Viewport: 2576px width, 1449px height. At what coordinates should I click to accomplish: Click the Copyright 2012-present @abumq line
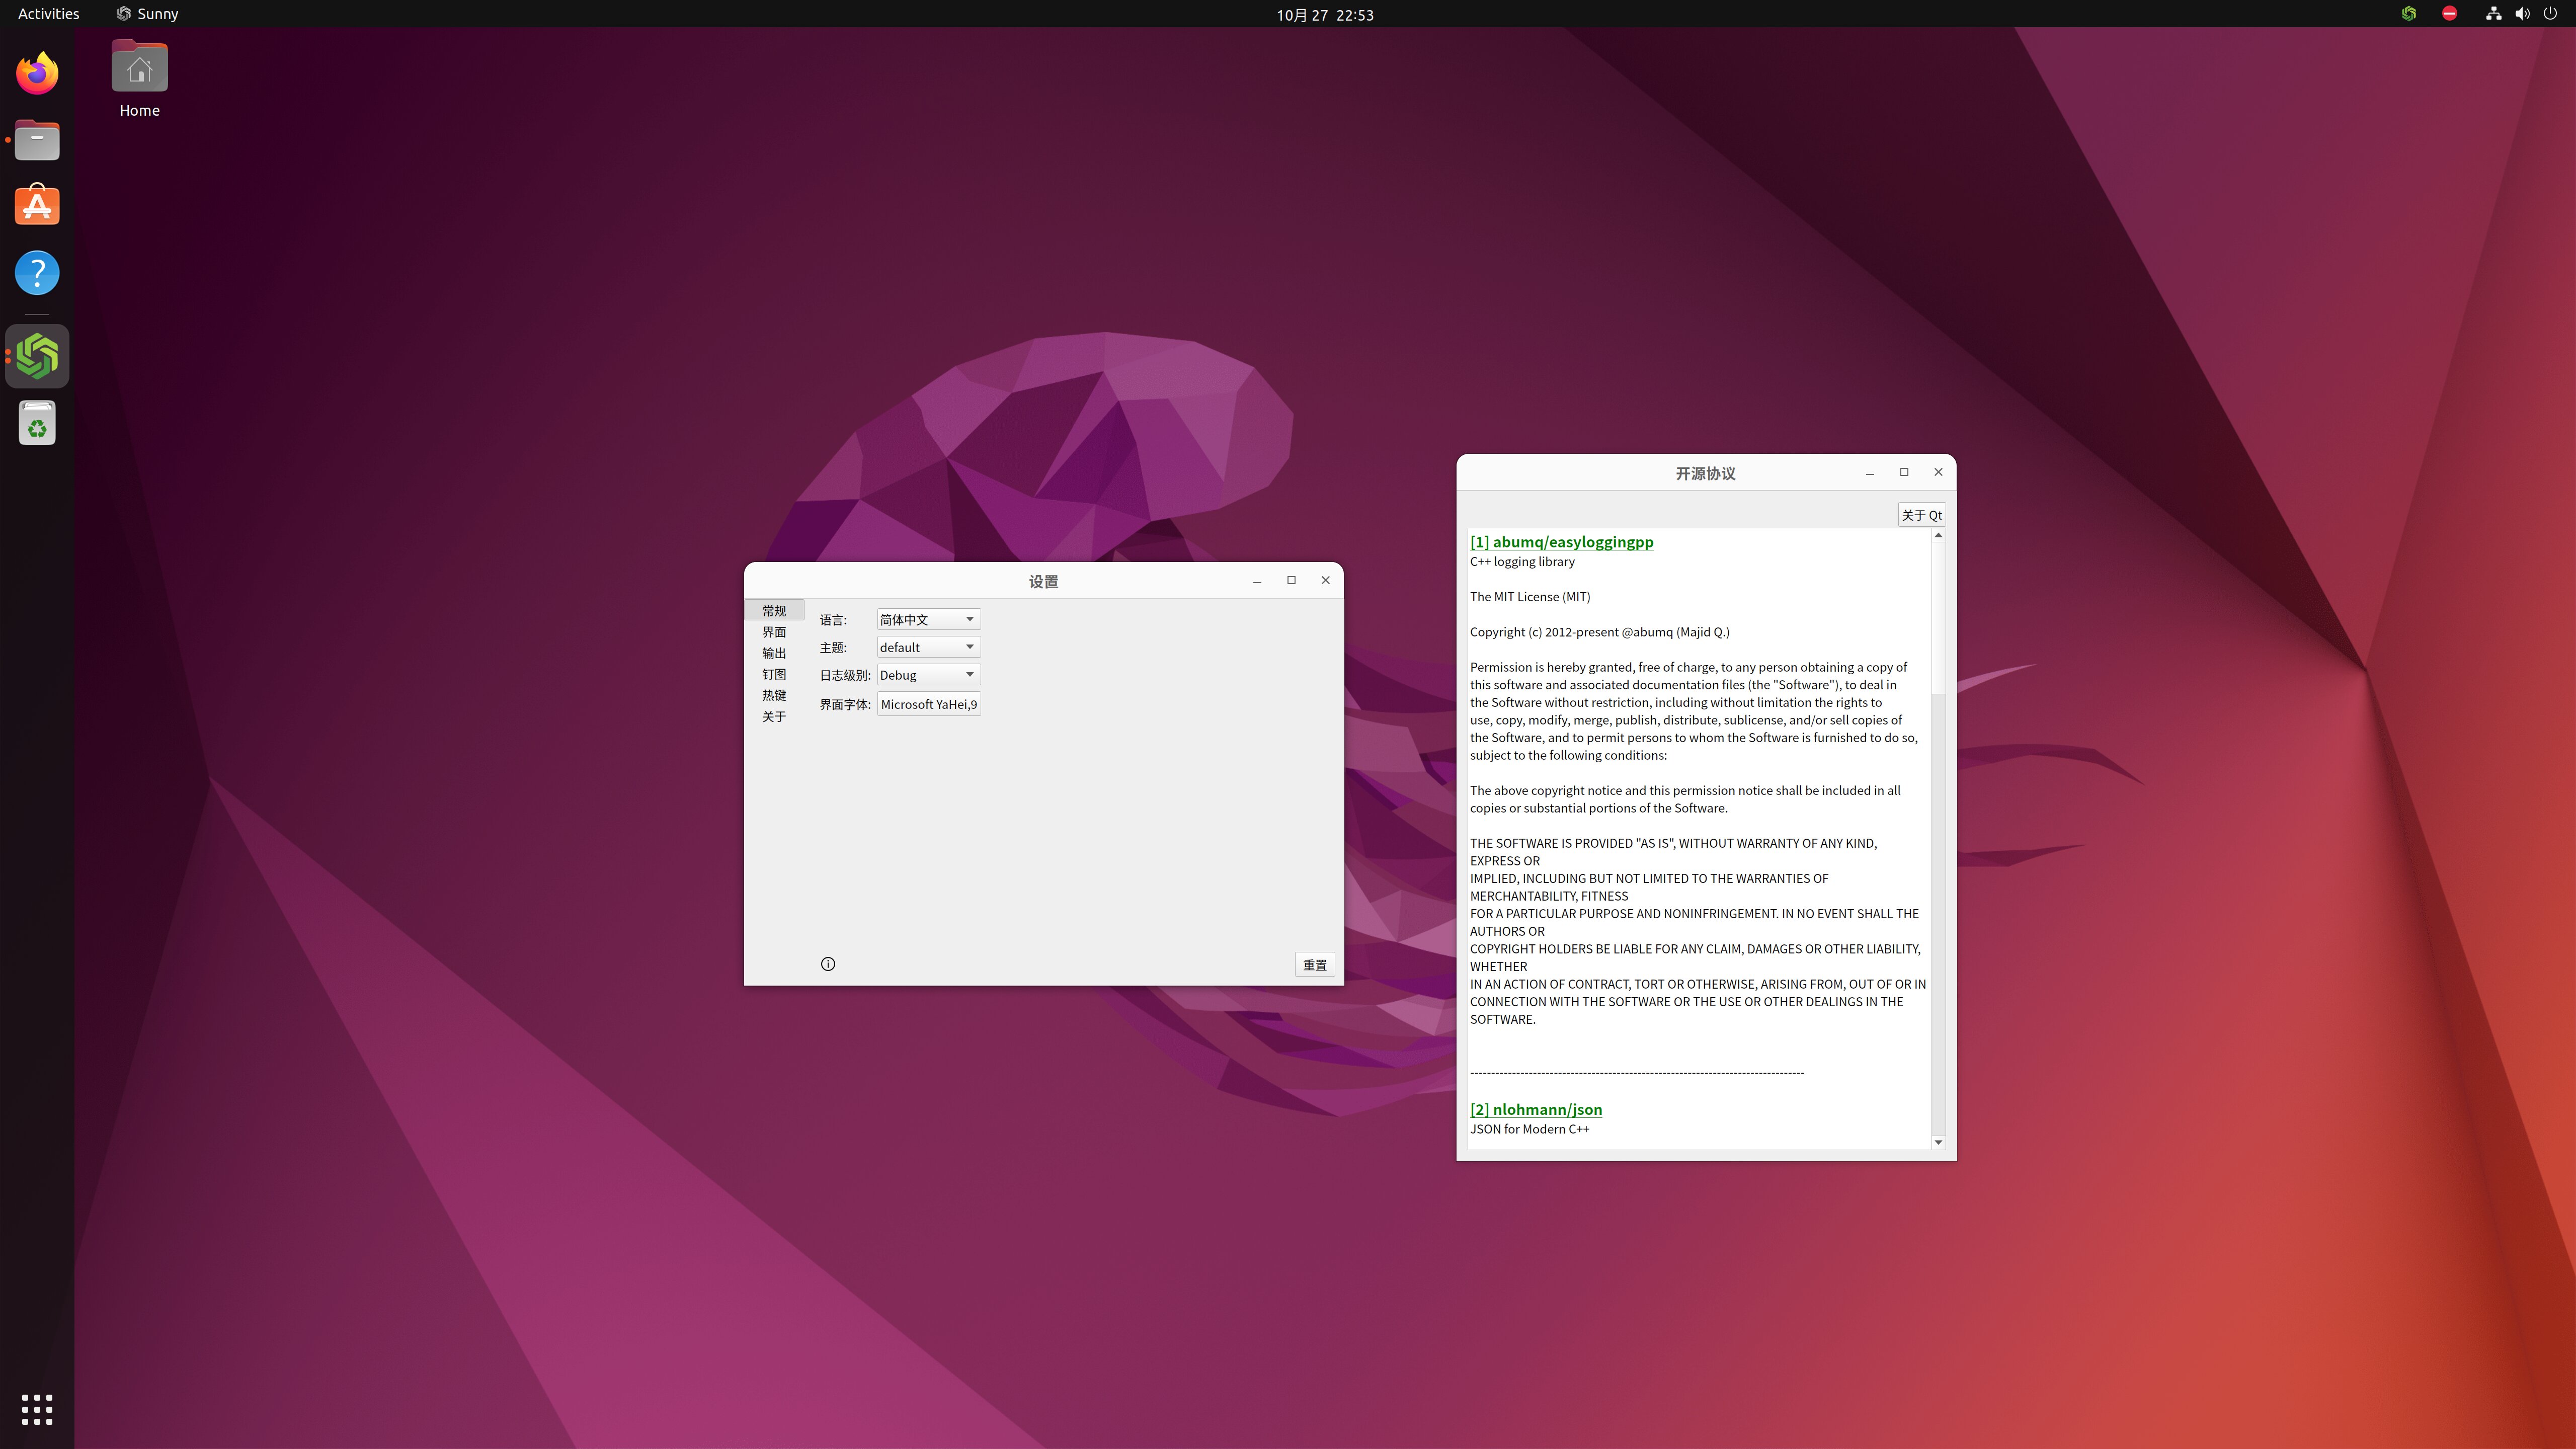[x=1599, y=632]
